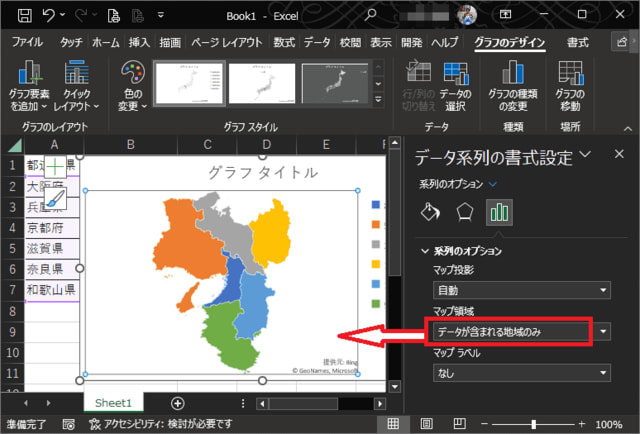Open マップ ラベル dropdown set to なし
This screenshot has width=640, height=434.
[520, 372]
